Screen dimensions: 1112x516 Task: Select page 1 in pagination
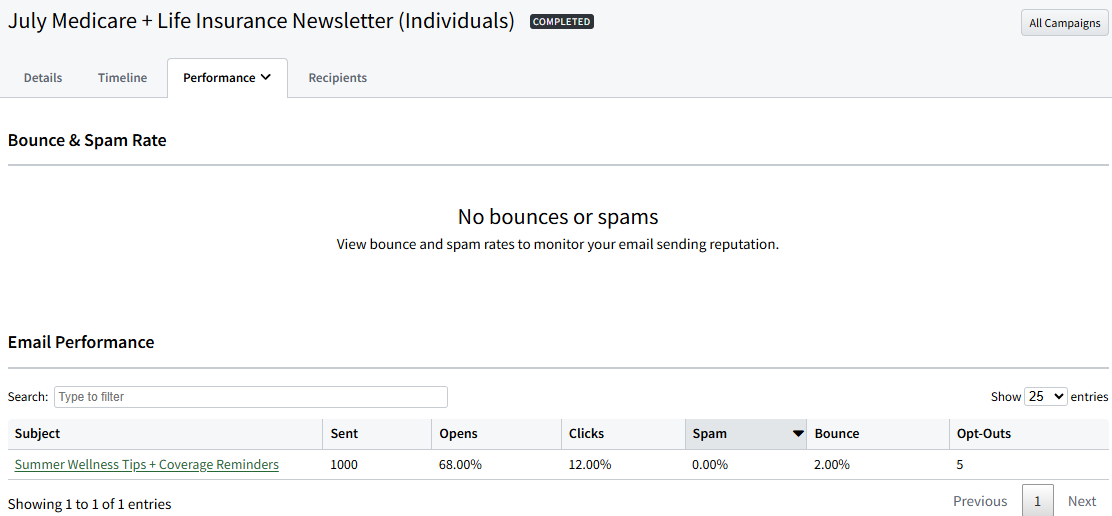[x=1038, y=501]
